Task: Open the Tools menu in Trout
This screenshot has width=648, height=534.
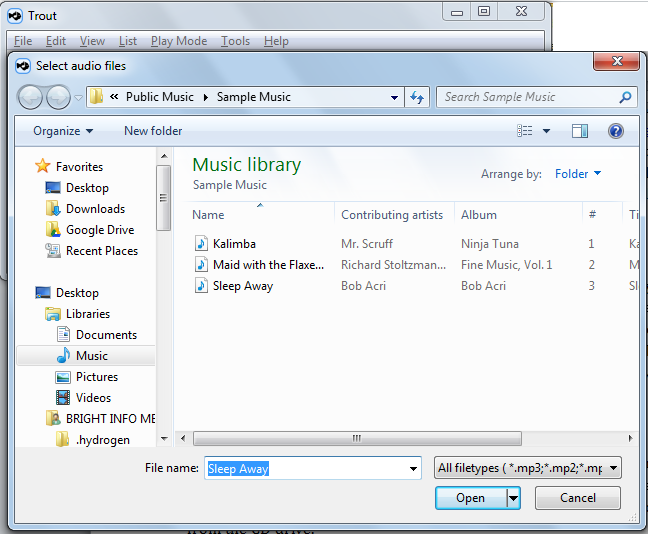Action: point(235,41)
